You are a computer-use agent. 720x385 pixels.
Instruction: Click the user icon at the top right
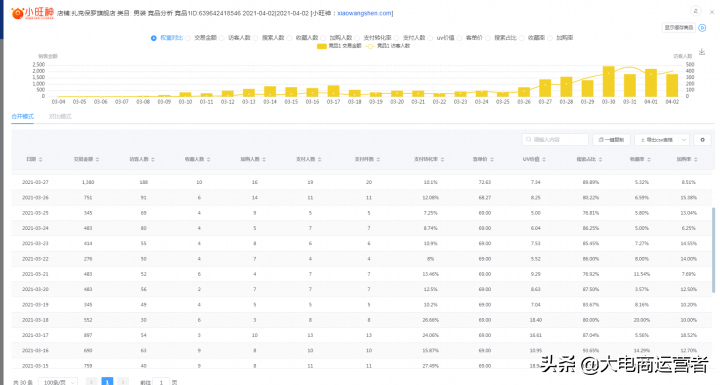pyautogui.click(x=696, y=11)
